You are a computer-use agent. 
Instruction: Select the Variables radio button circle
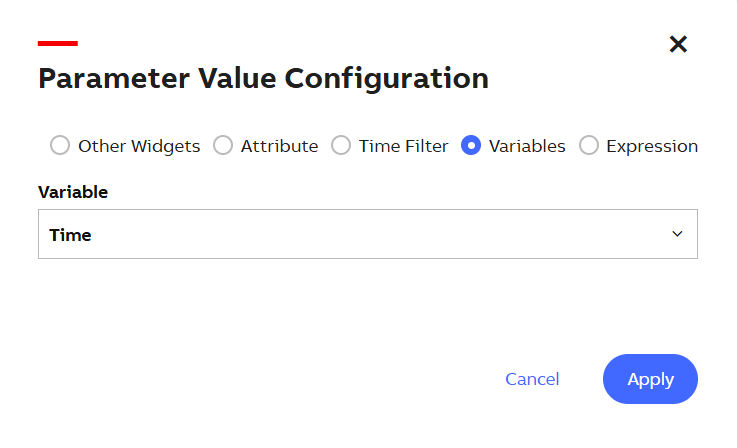point(471,146)
